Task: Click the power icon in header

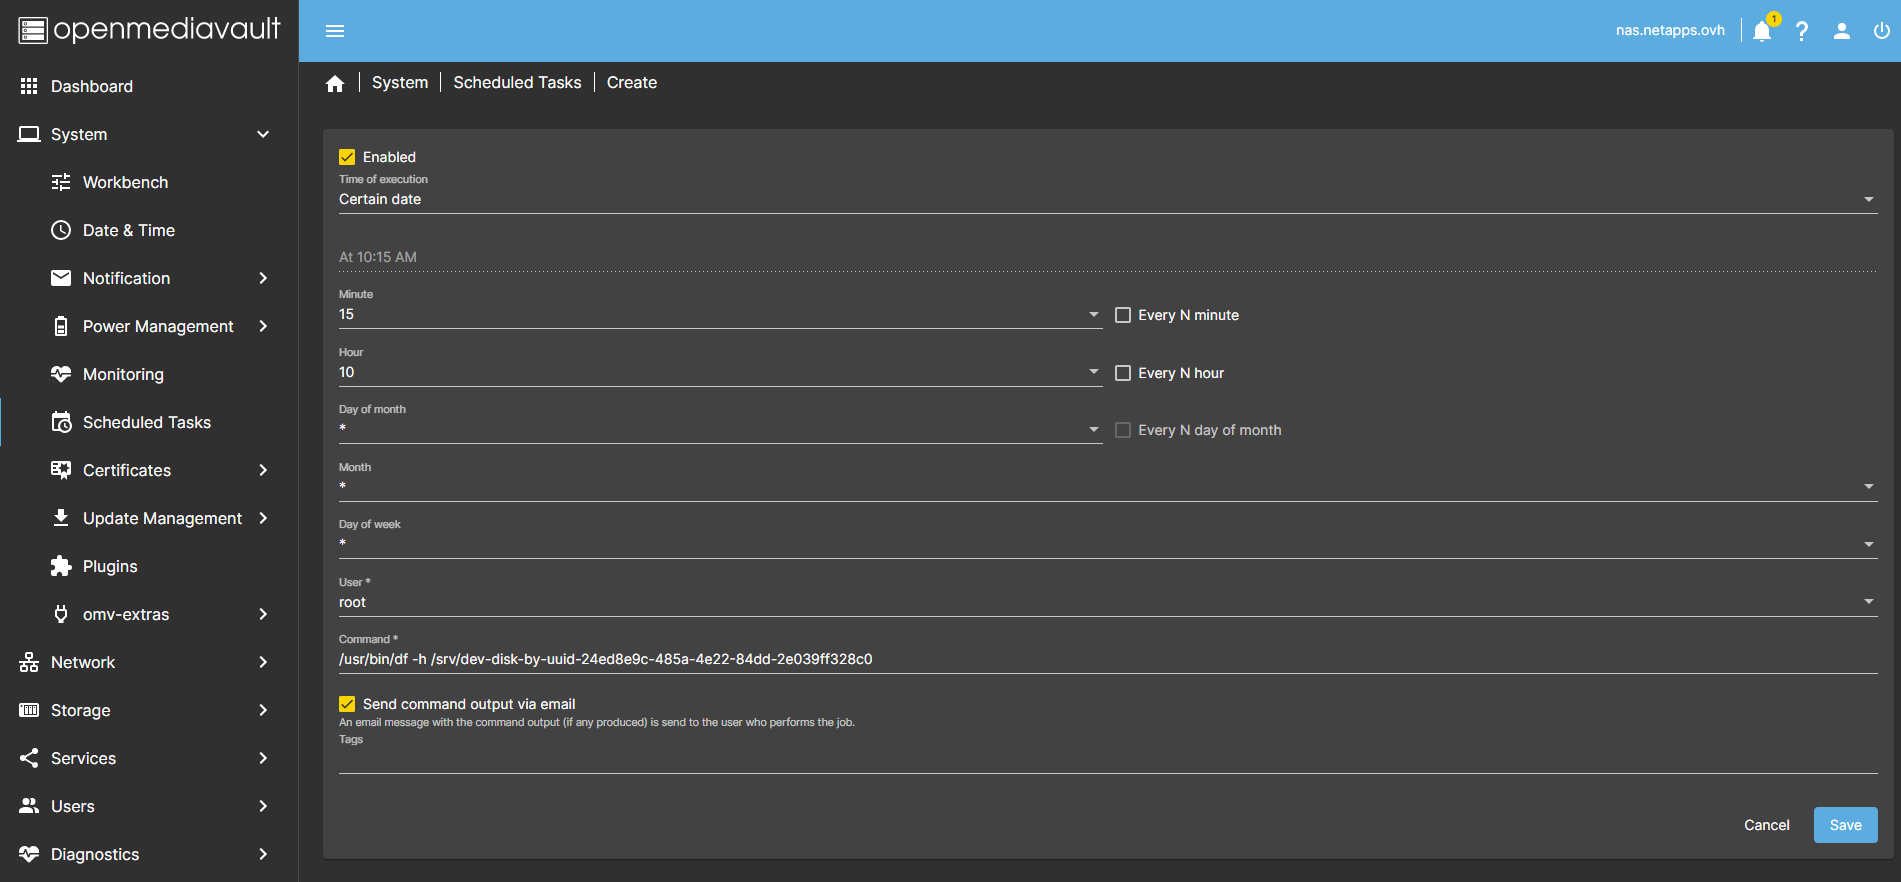Action: (1881, 31)
